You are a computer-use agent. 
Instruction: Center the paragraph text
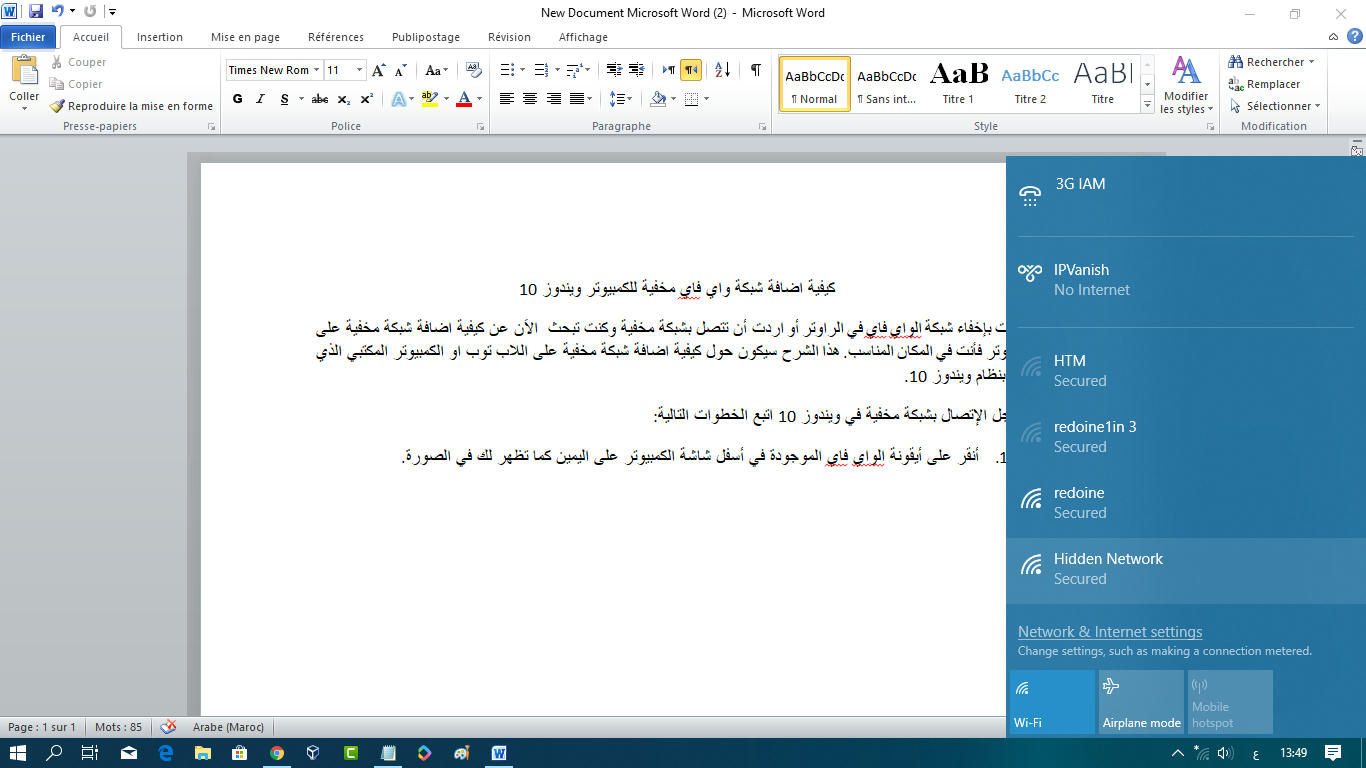click(x=530, y=99)
